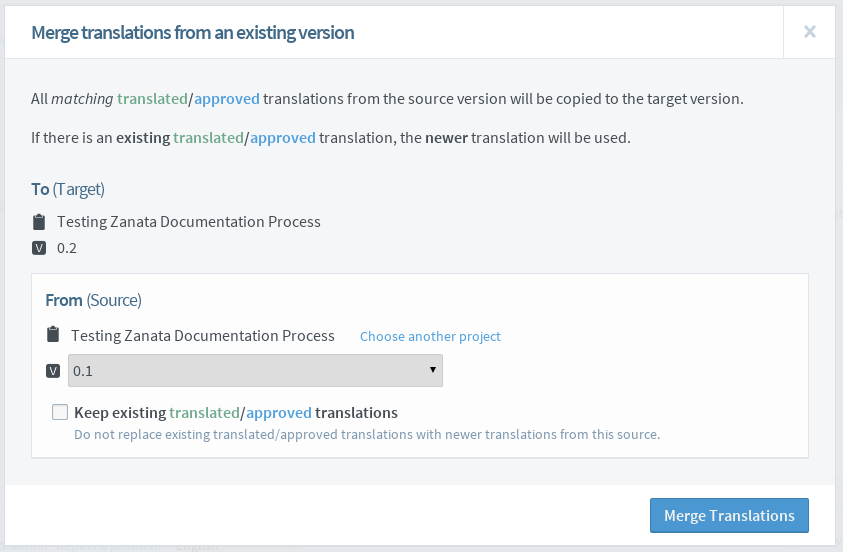
Task: Click the source version V icon
Action: point(53,371)
